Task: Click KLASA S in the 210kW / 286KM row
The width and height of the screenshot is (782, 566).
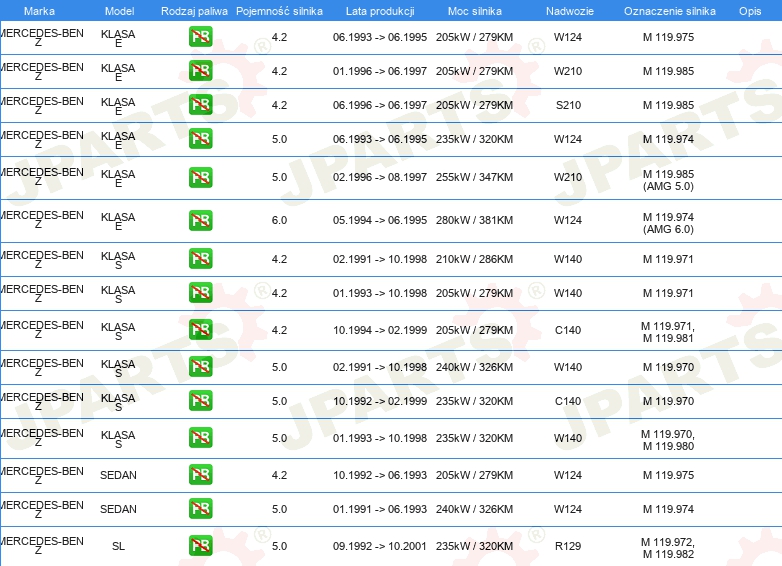Action: tap(118, 260)
